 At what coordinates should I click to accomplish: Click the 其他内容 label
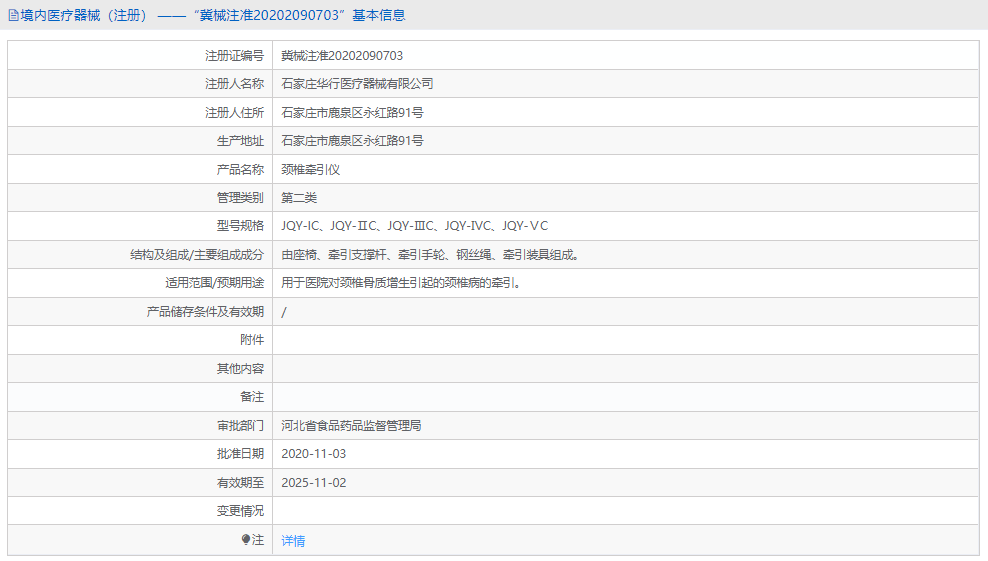click(x=240, y=368)
